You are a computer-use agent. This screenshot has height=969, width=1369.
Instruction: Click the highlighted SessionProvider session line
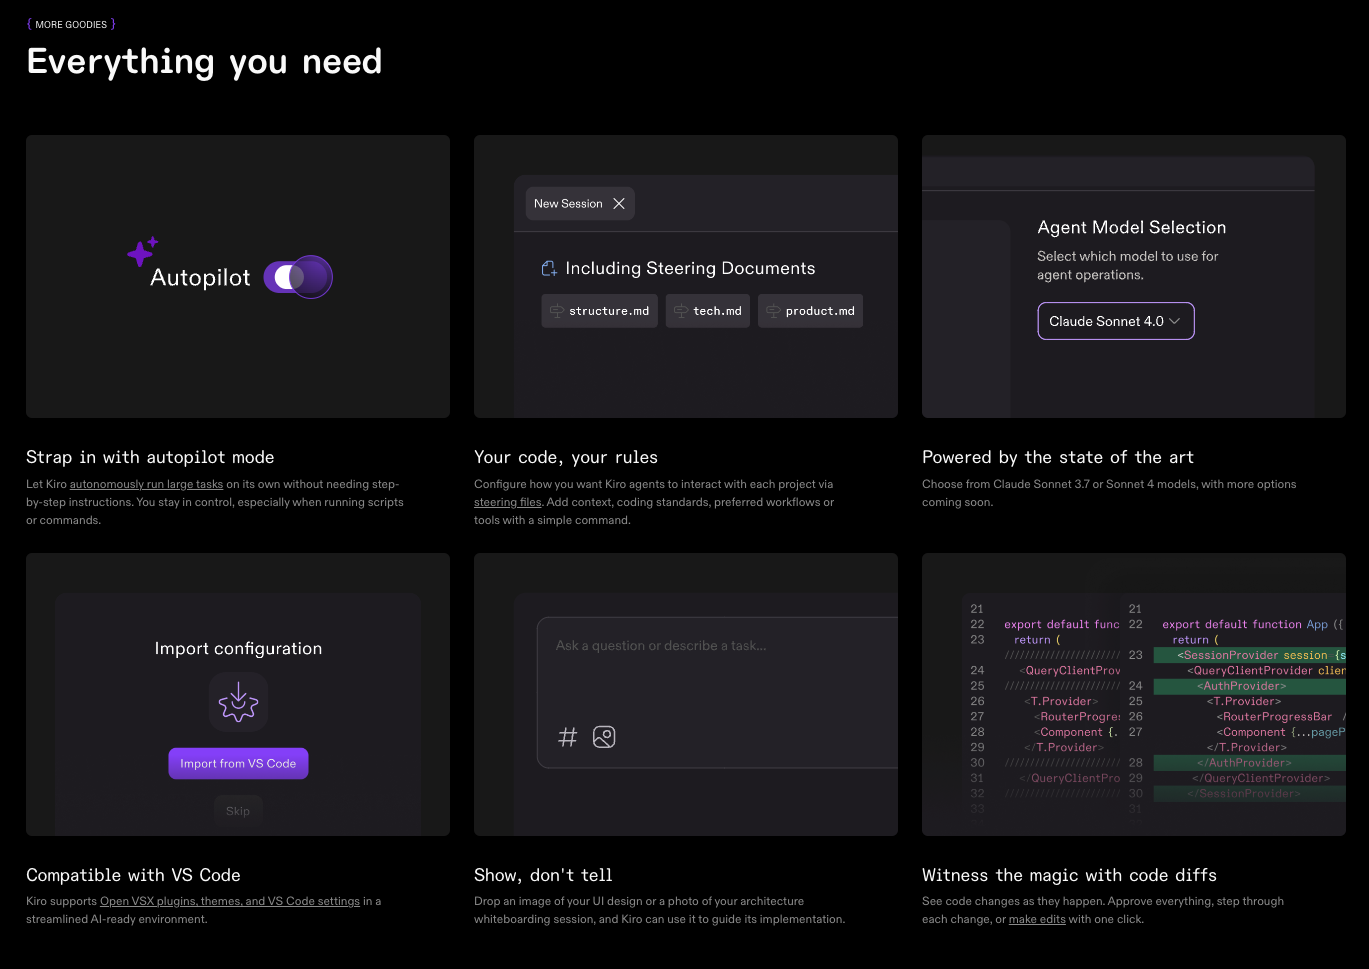click(1249, 655)
